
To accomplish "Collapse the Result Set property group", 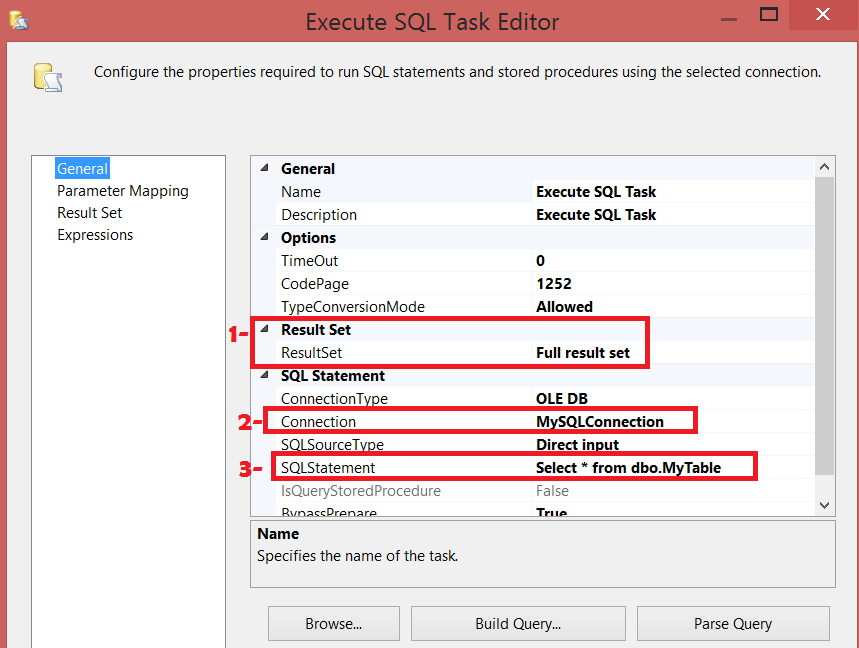I will [264, 329].
